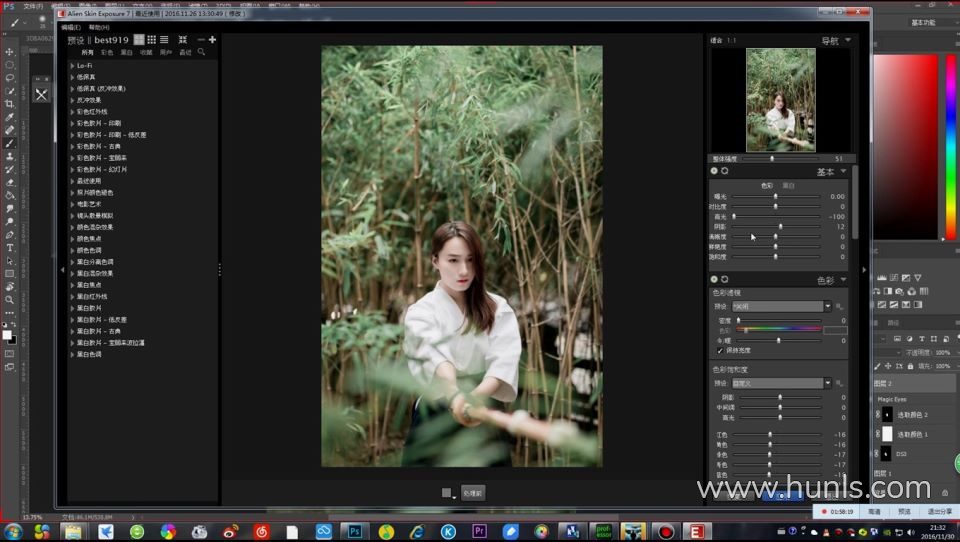The image size is (960, 542).
Task: Toggle visibility of 选取颜色 2 layer
Action: click(878, 414)
